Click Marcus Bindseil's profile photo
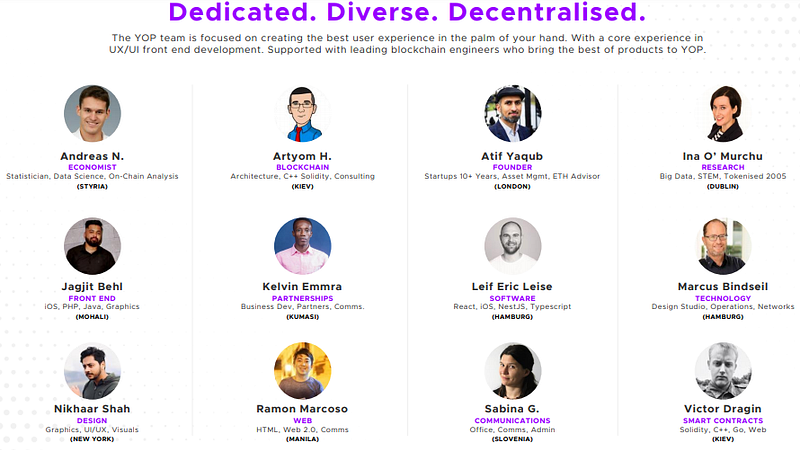The height and width of the screenshot is (450, 800). (723, 246)
